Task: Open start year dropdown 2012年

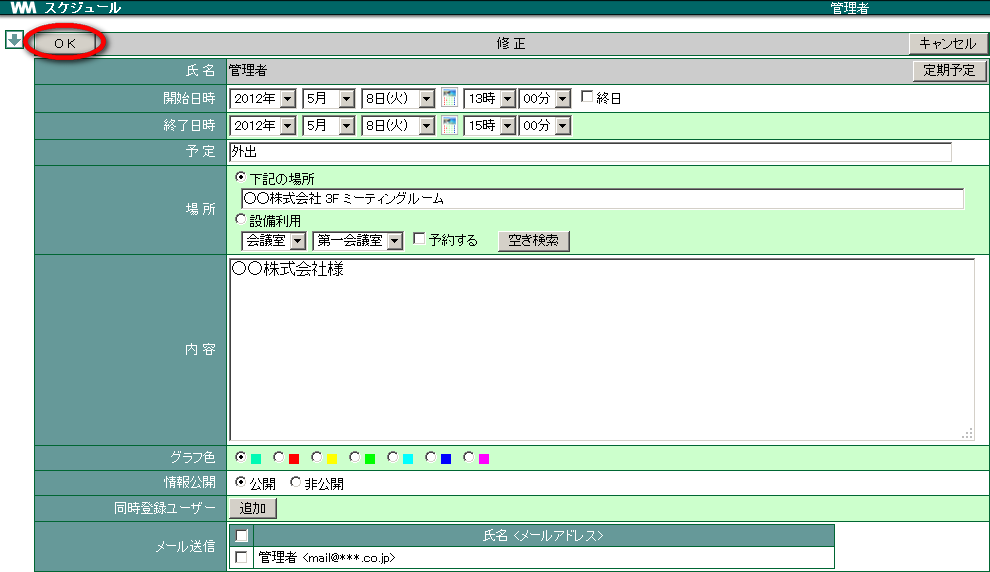Action: coord(263,98)
